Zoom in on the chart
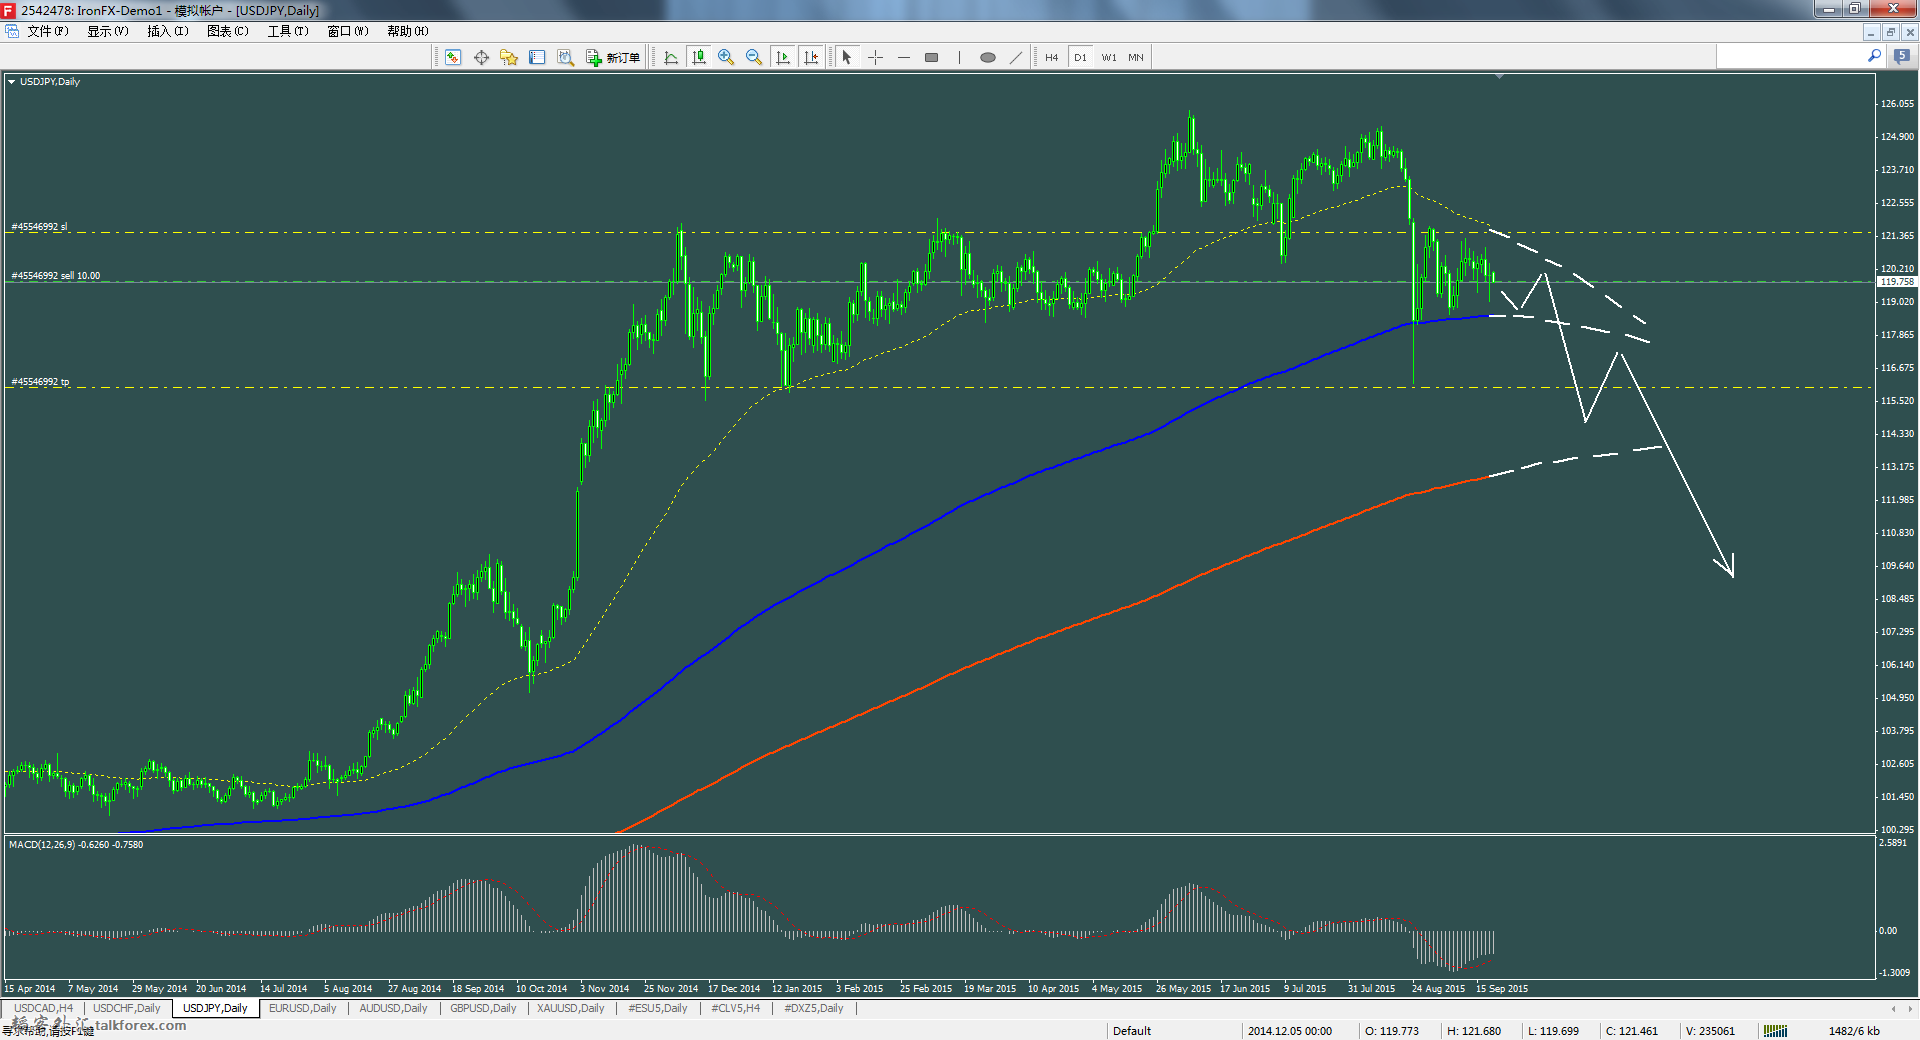The height and width of the screenshot is (1040, 1920). pyautogui.click(x=726, y=57)
